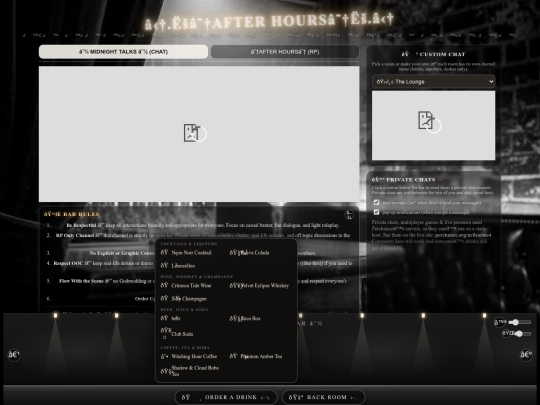The height and width of the screenshot is (405, 540).
Task: Adjust the upper volume slider
Action: (520, 322)
